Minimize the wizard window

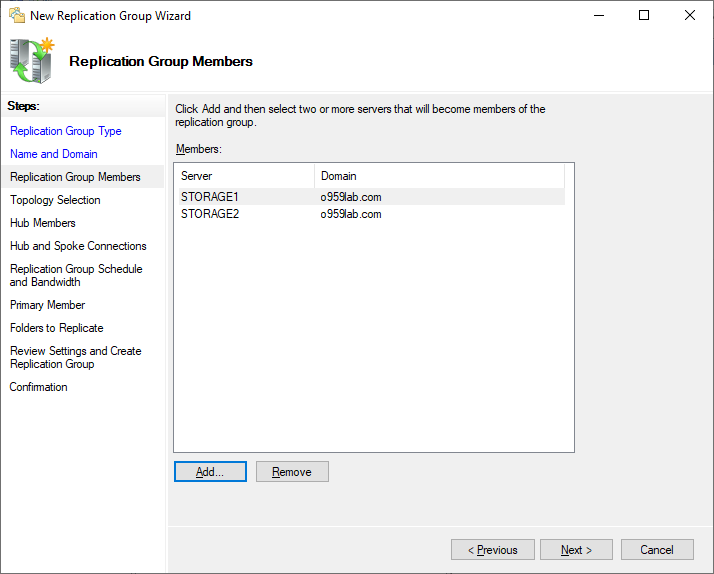599,15
